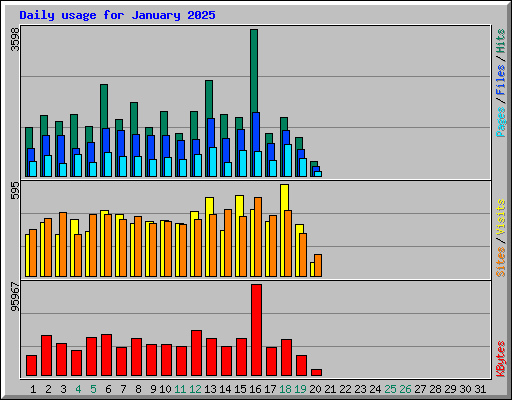The width and height of the screenshot is (512, 400).
Task: Click the Pages legend label
Action: coord(501,122)
